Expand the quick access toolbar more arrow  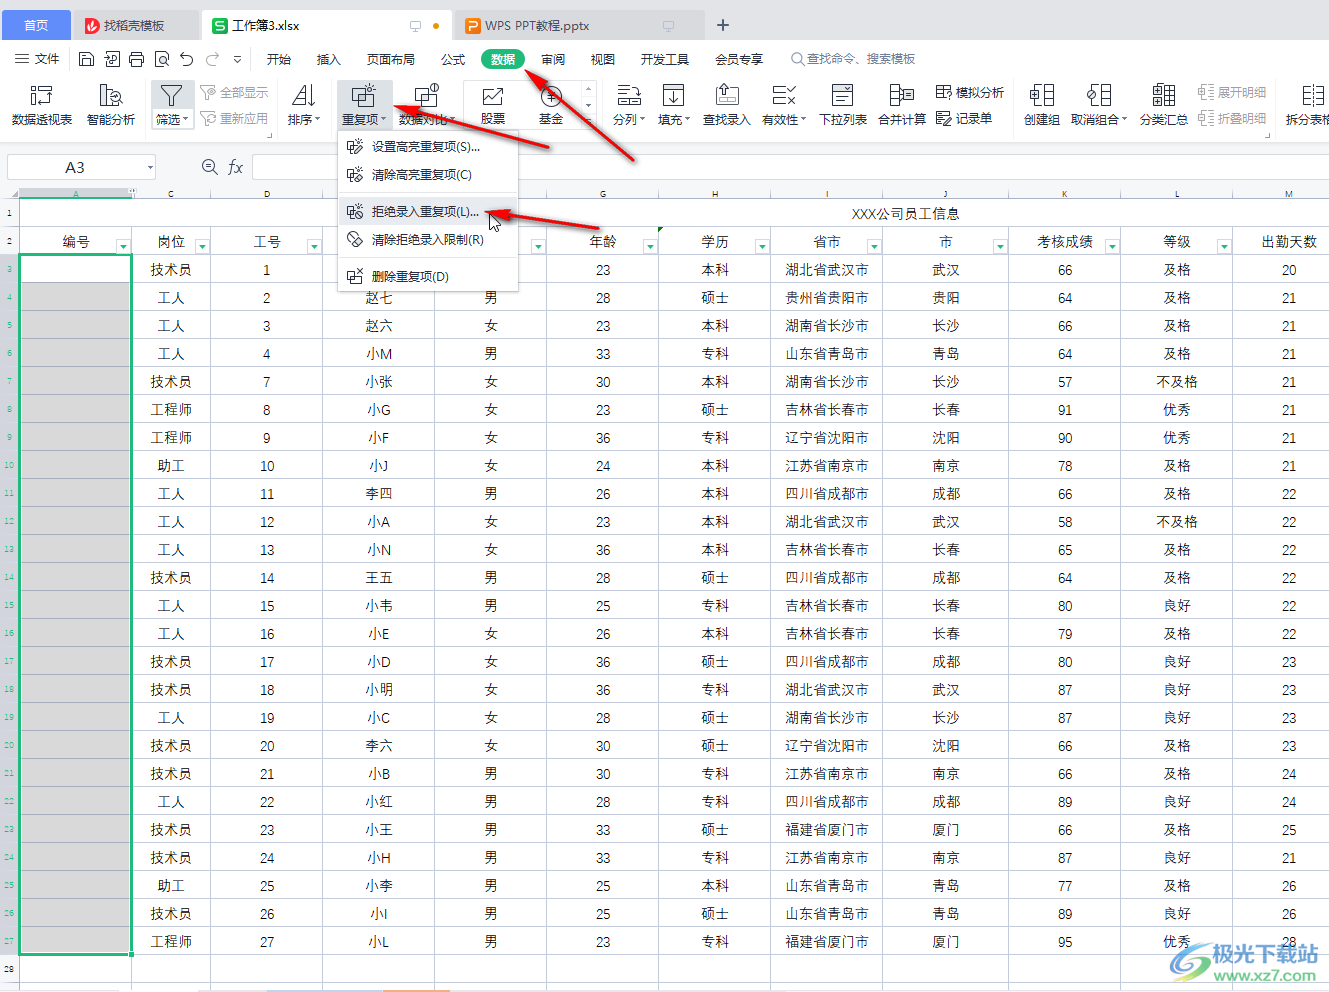coord(237,59)
